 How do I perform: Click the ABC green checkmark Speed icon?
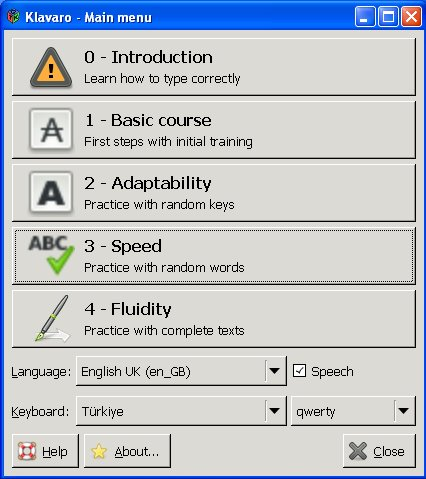51,254
